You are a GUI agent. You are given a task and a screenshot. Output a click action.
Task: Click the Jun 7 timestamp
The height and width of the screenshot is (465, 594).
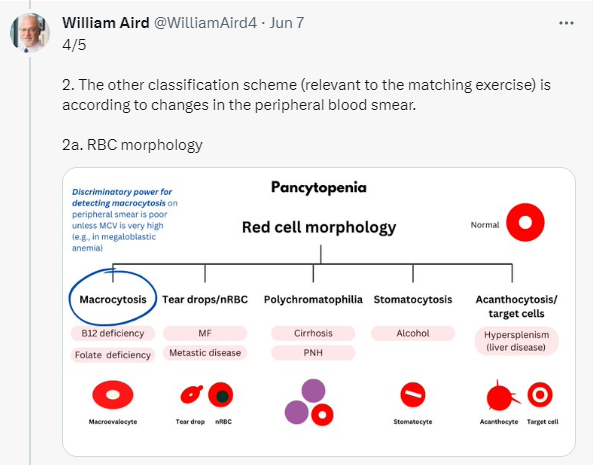[287, 23]
